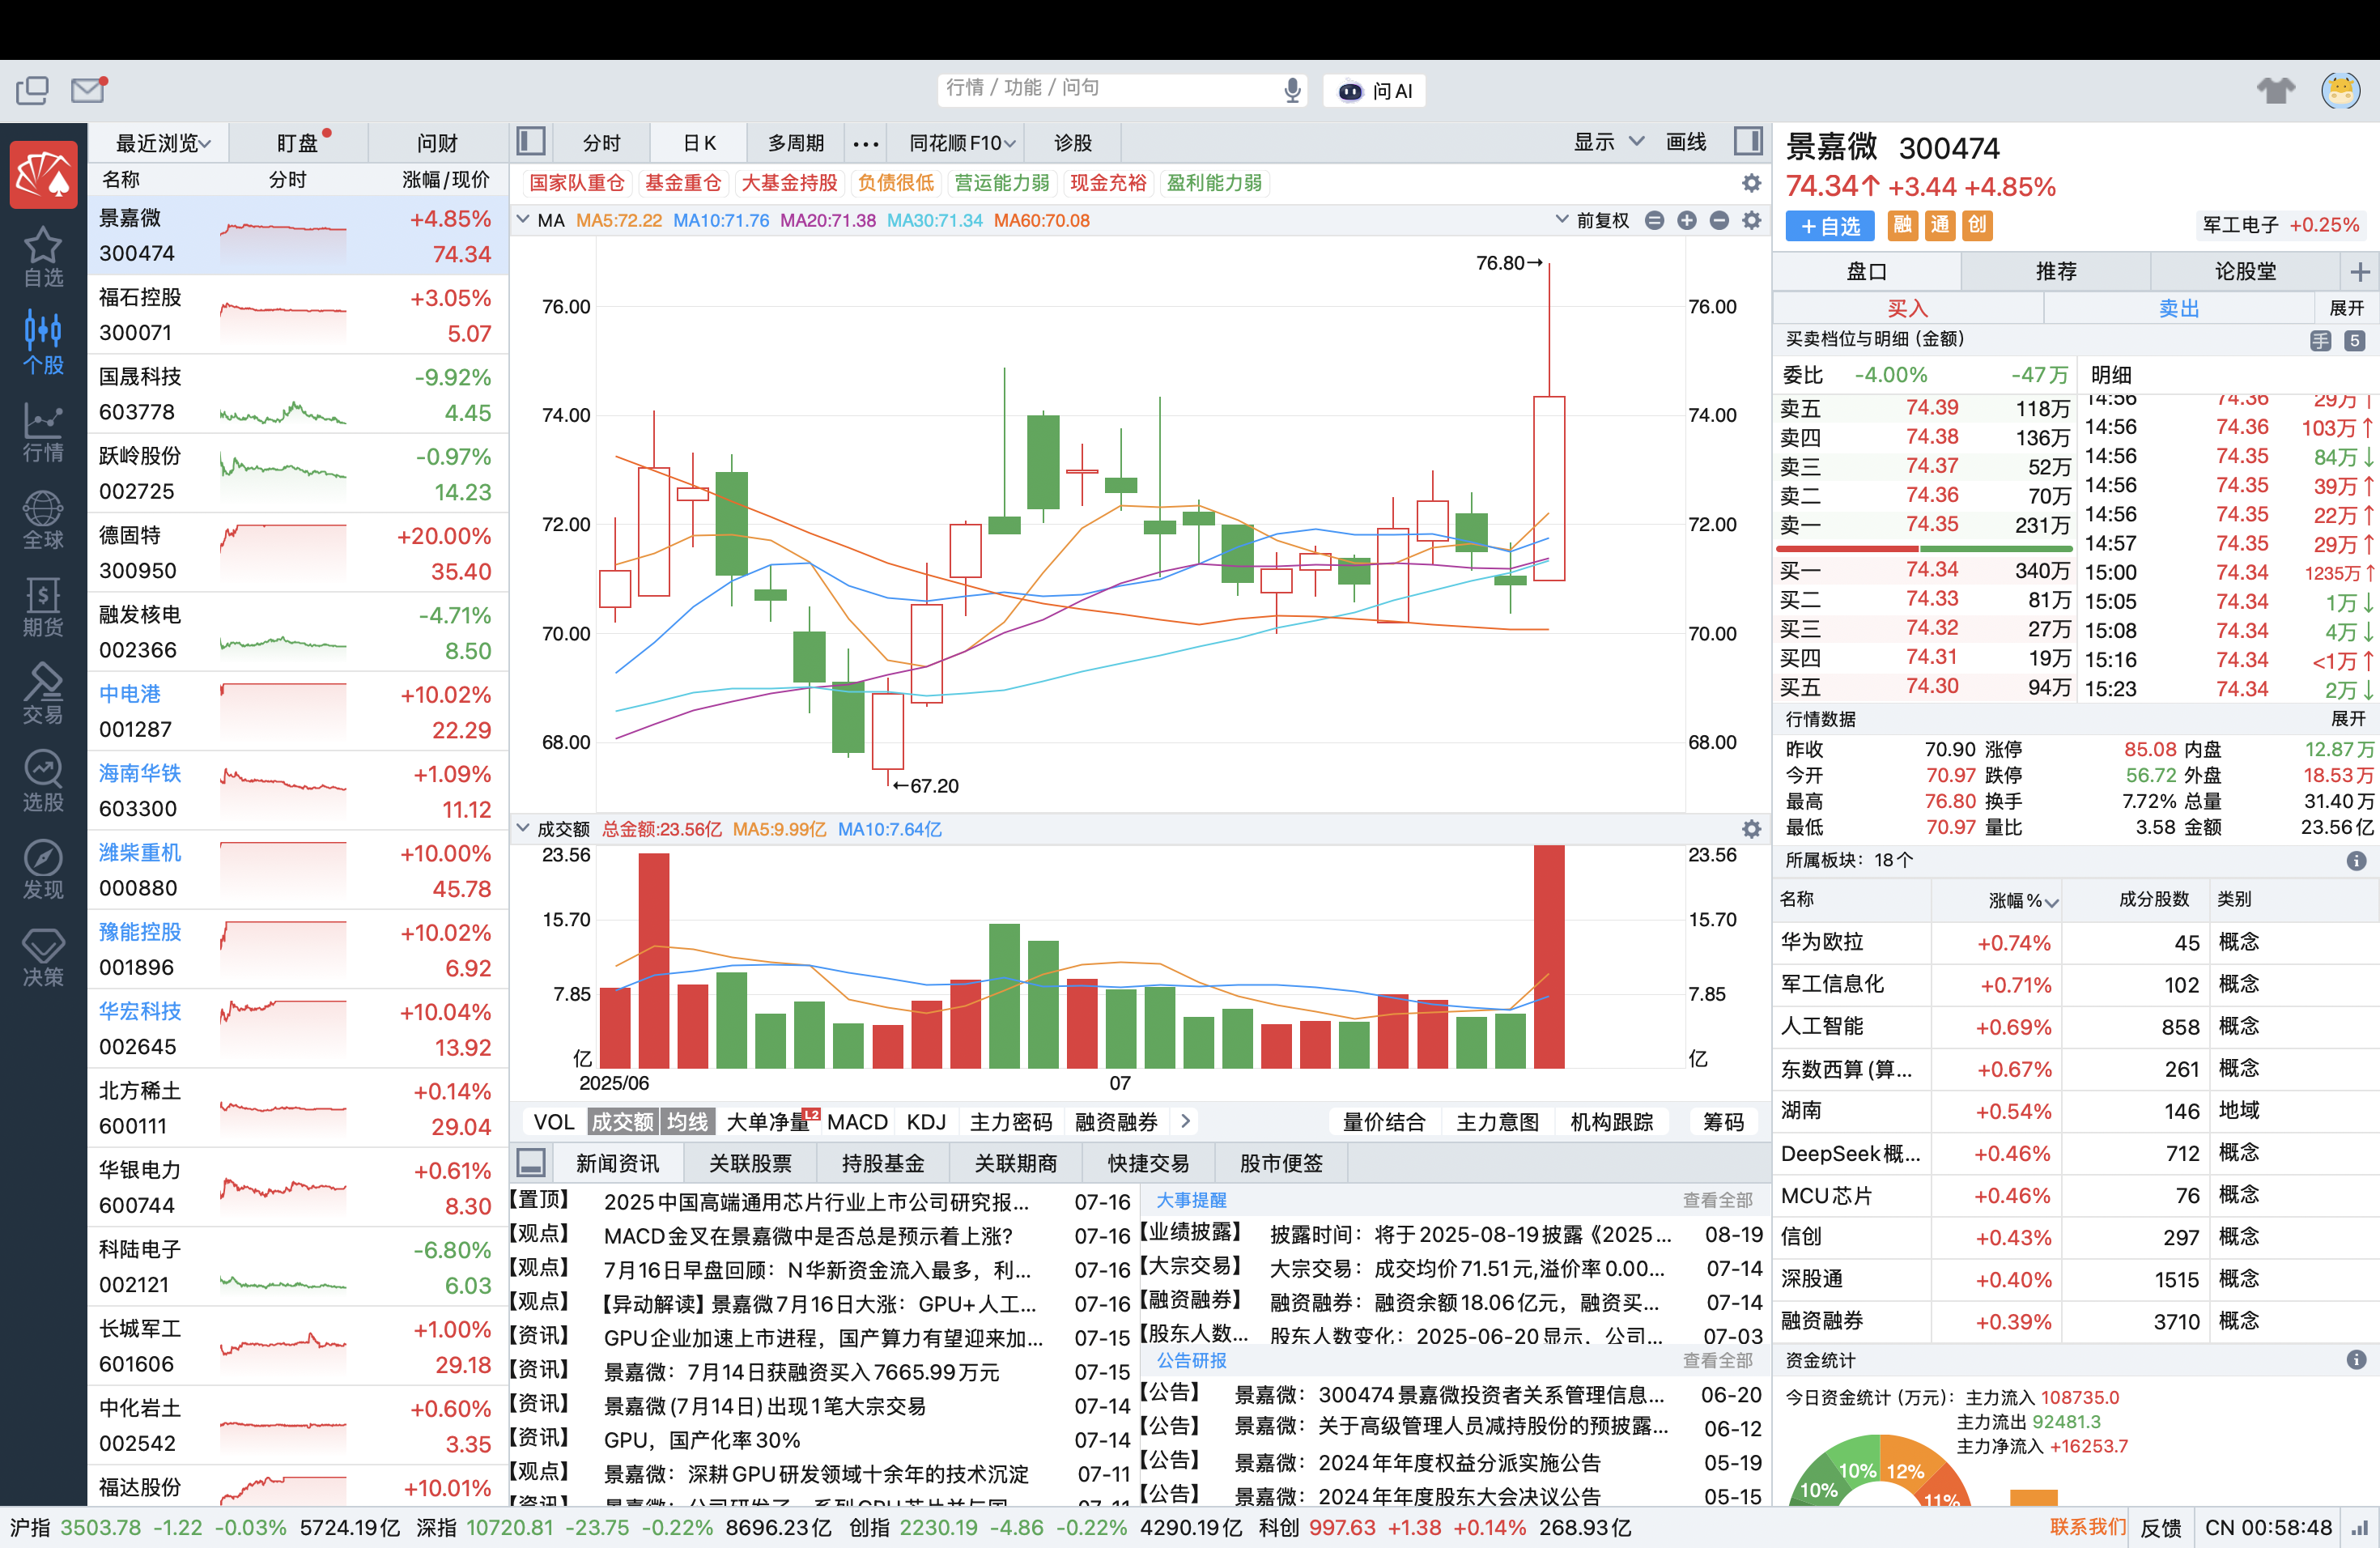Toggle the 均线 overlay button

687,1122
